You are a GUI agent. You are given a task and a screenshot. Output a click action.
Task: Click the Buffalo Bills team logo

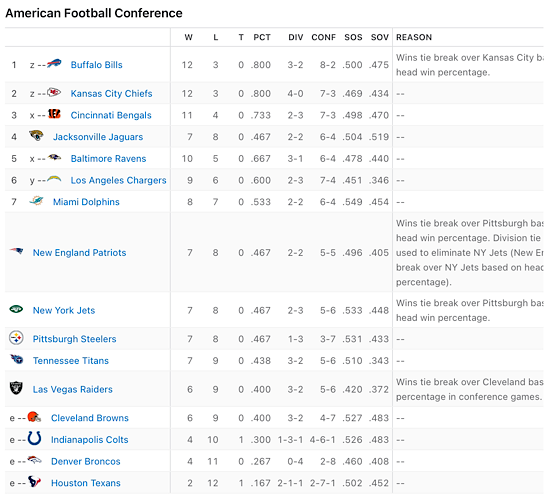[x=54, y=63]
